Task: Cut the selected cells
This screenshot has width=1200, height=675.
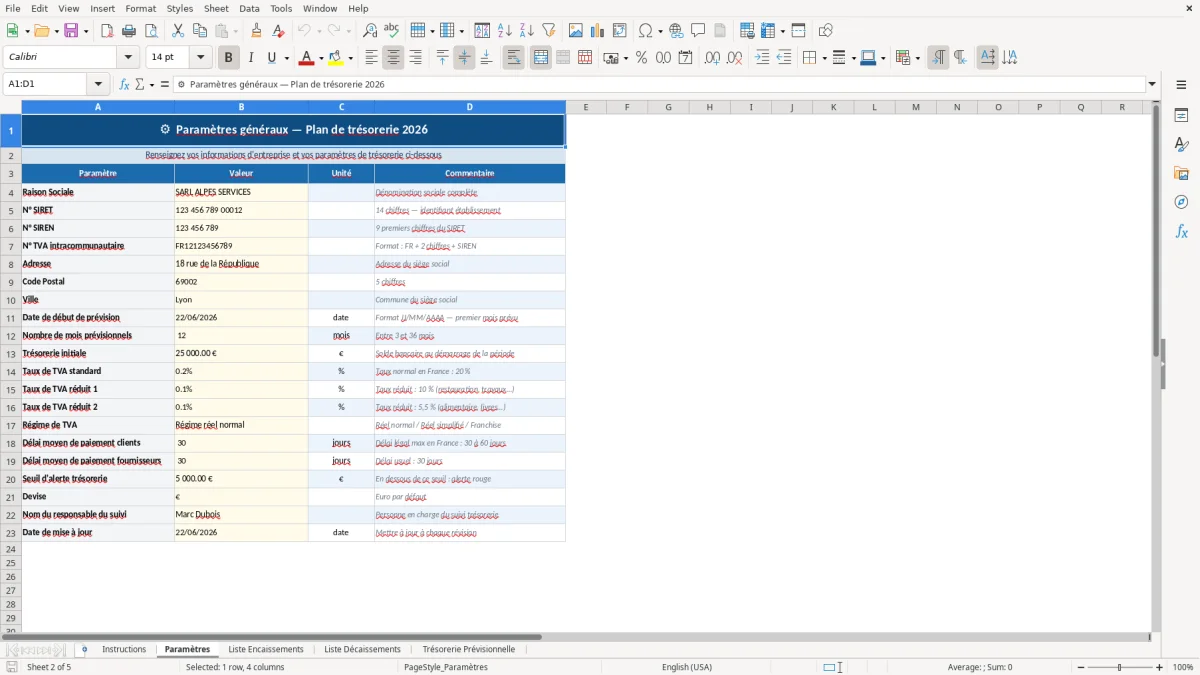Action: 178,31
